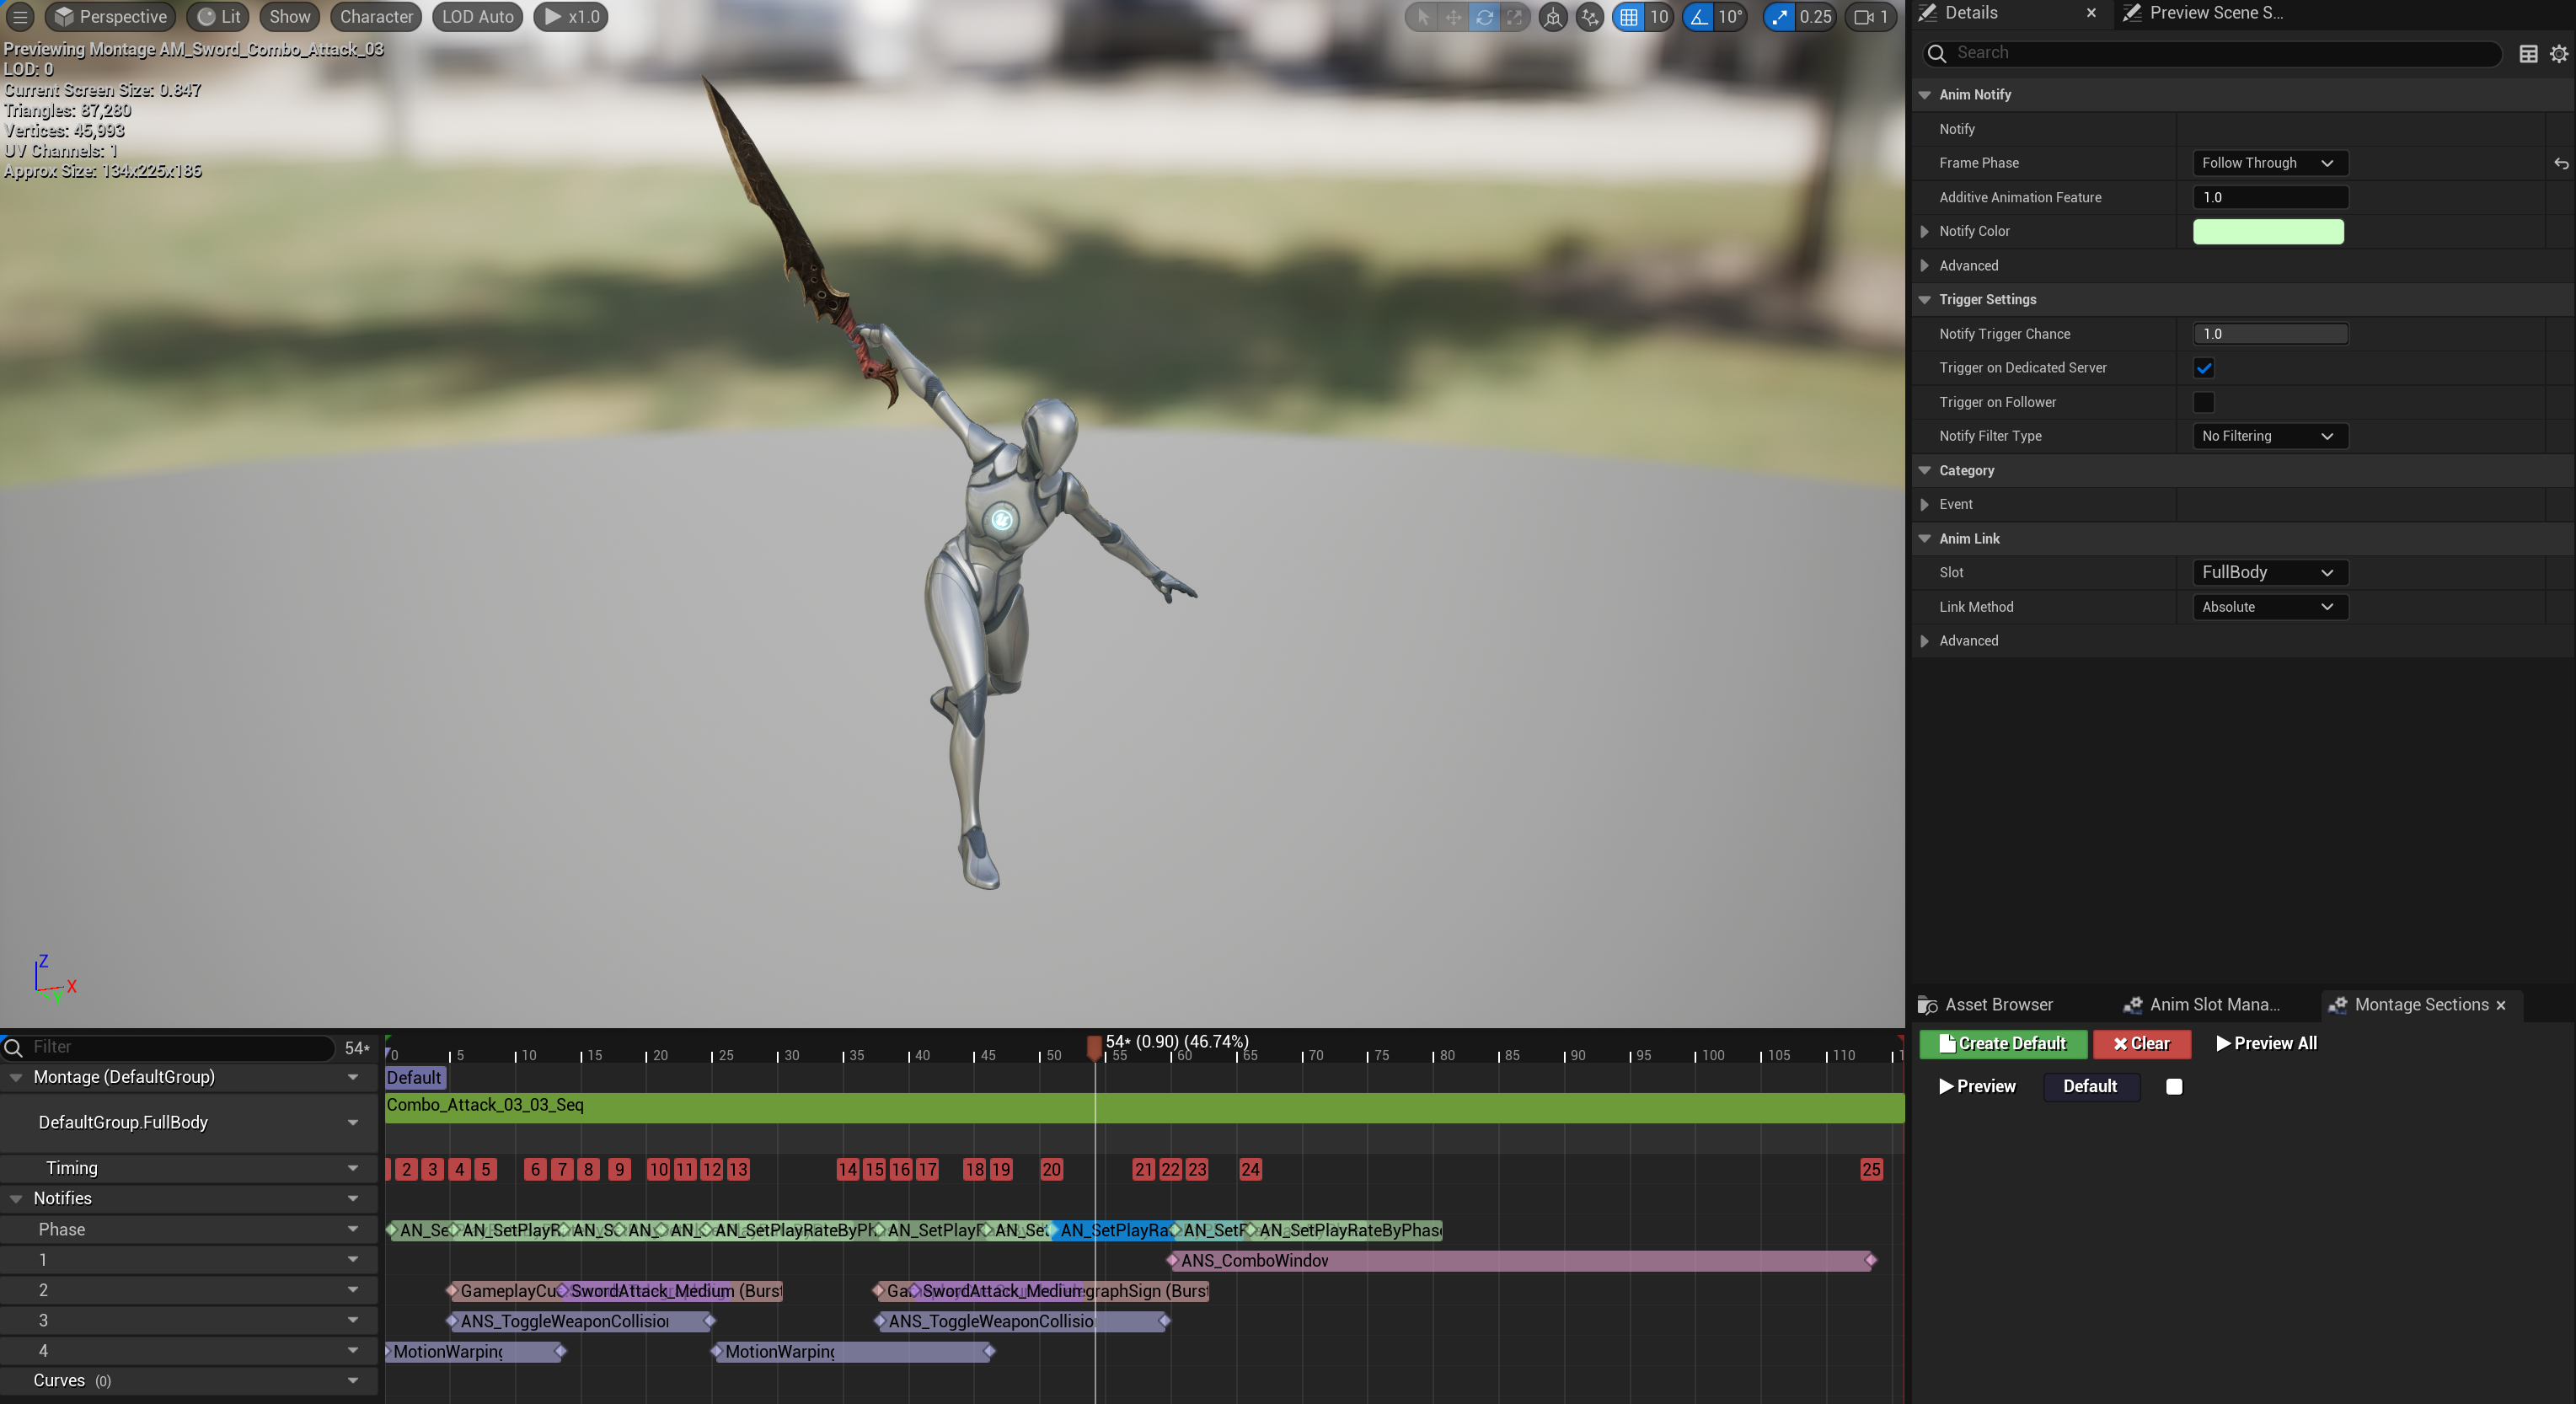Viewport: 2576px width, 1404px height.
Task: Click the camera speed icon
Action: (x=1864, y=17)
